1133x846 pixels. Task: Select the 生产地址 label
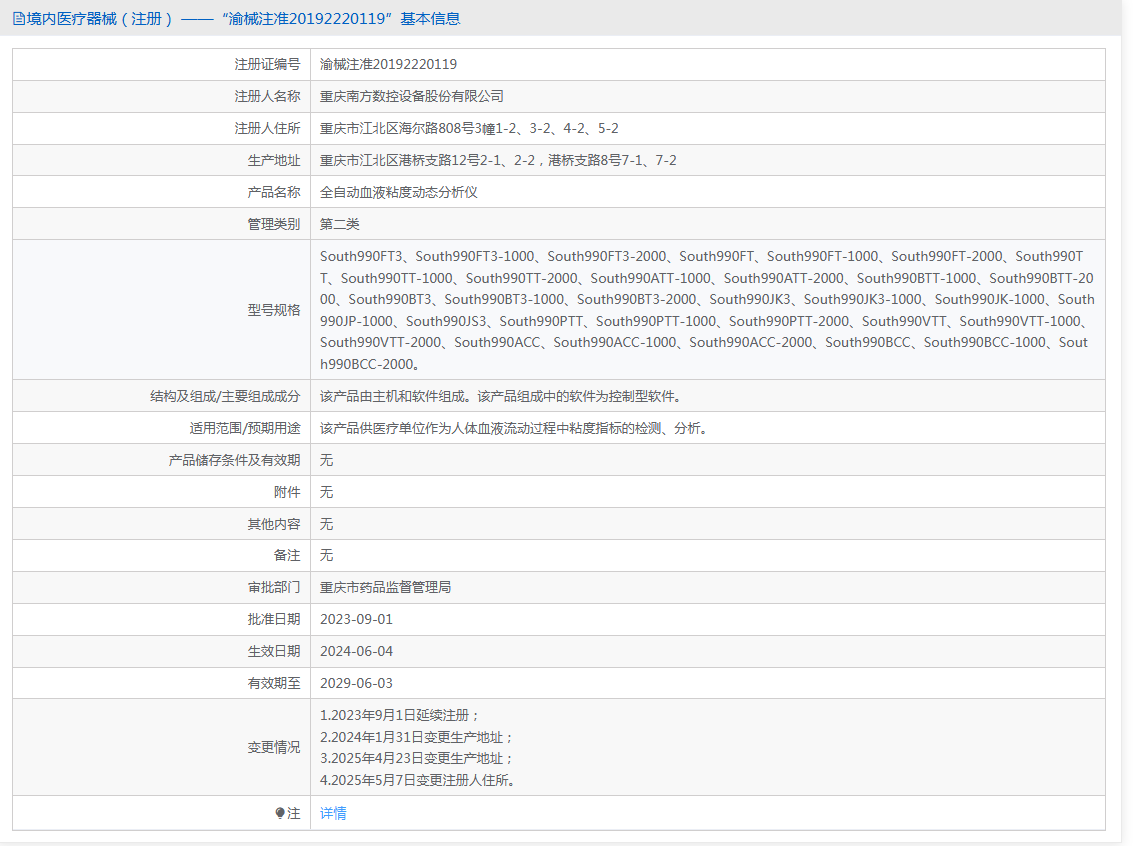click(x=274, y=160)
